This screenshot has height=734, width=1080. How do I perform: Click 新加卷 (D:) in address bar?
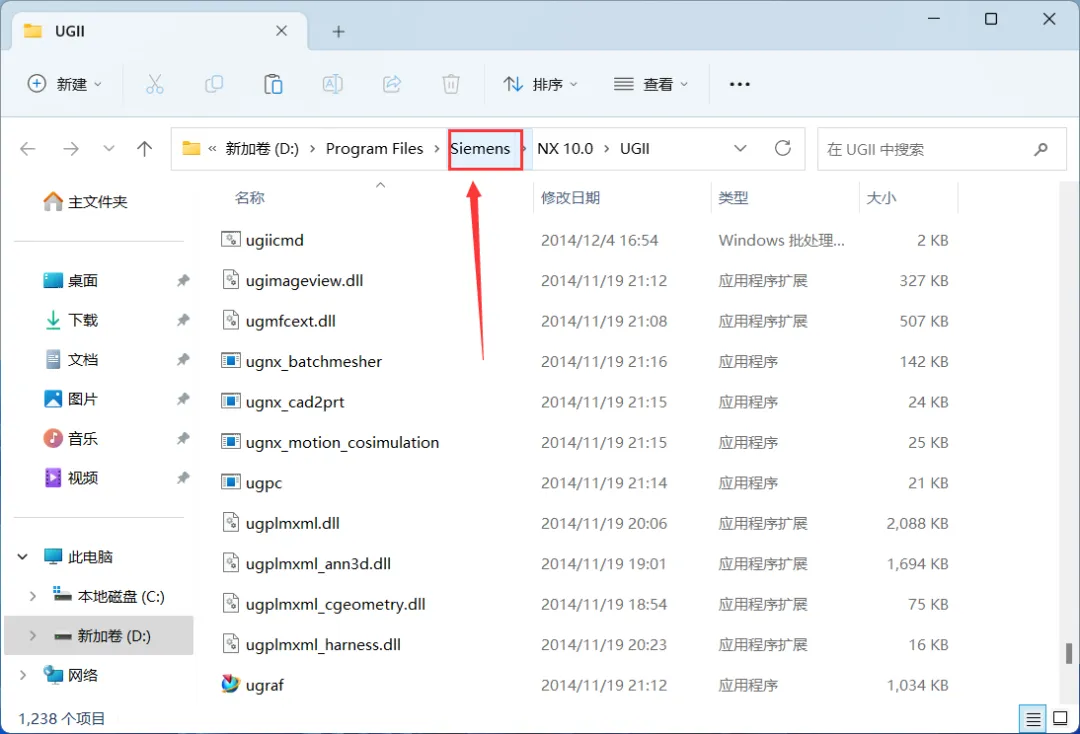tap(262, 149)
